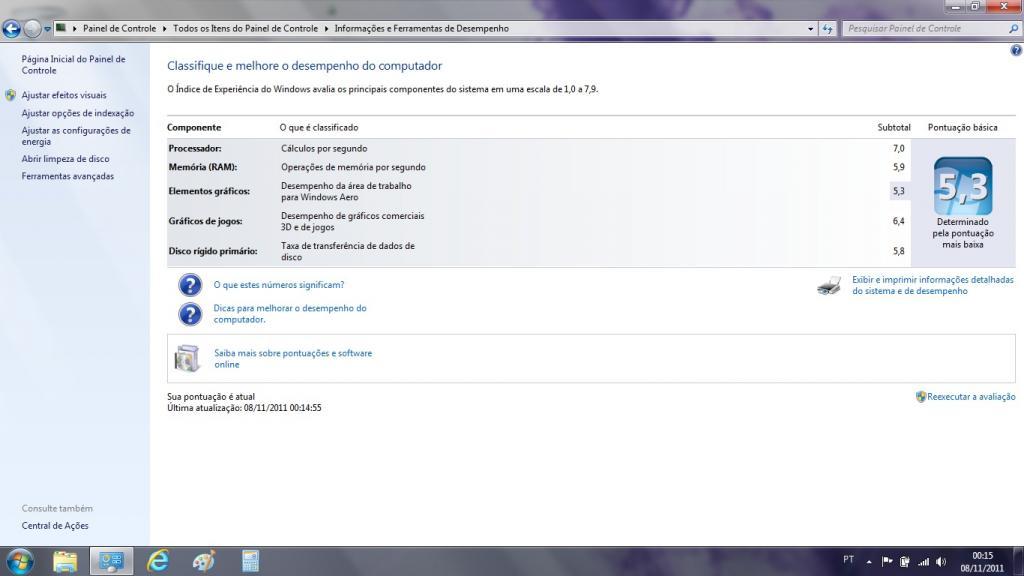Click the Control Panel icon in address bar

click(61, 28)
